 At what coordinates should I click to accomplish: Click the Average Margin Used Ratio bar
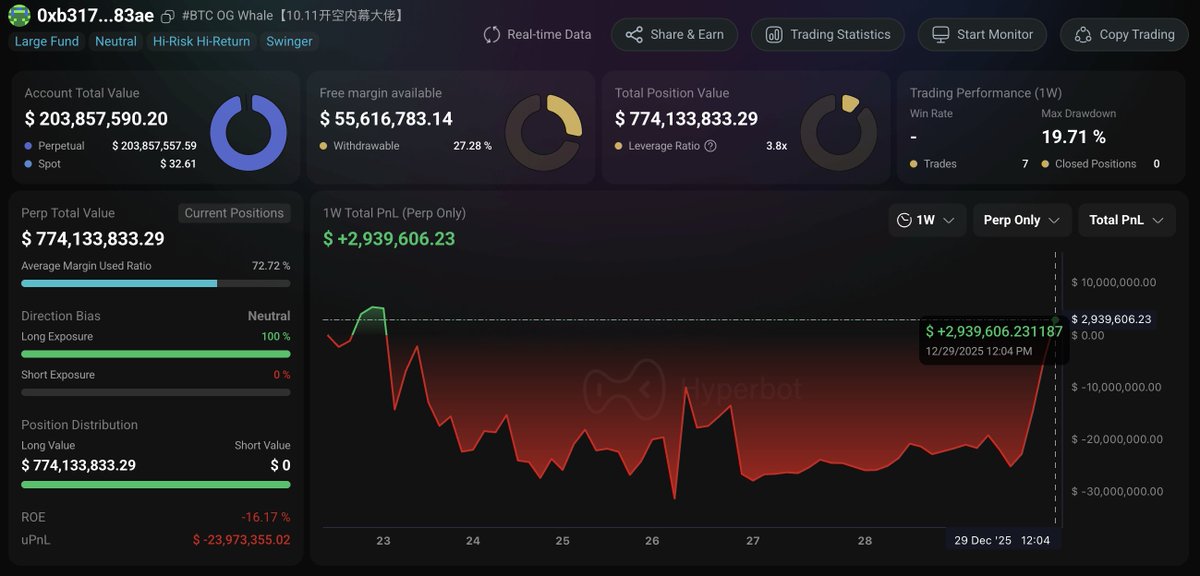pos(156,283)
